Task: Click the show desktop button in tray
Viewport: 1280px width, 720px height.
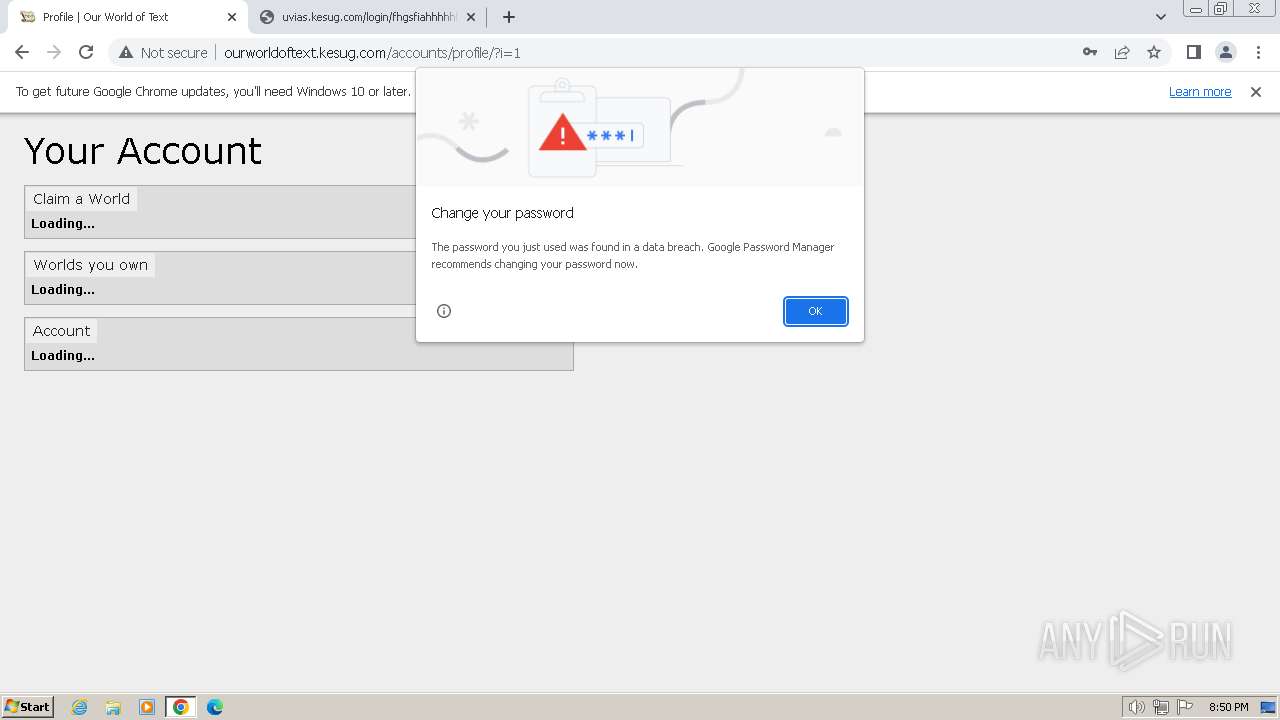Action: point(1268,707)
